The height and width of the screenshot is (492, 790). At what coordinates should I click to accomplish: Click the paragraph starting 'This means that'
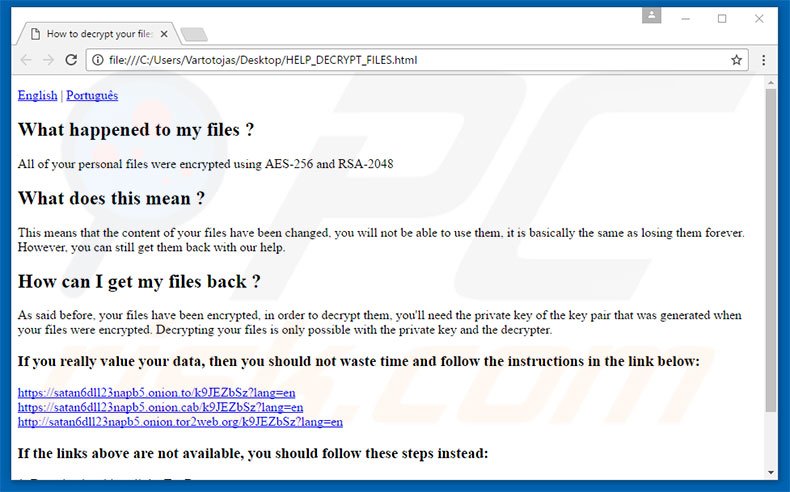[381, 240]
